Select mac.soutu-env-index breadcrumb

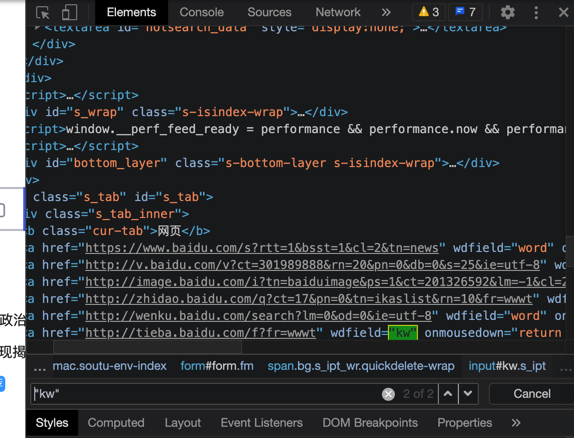[109, 366]
